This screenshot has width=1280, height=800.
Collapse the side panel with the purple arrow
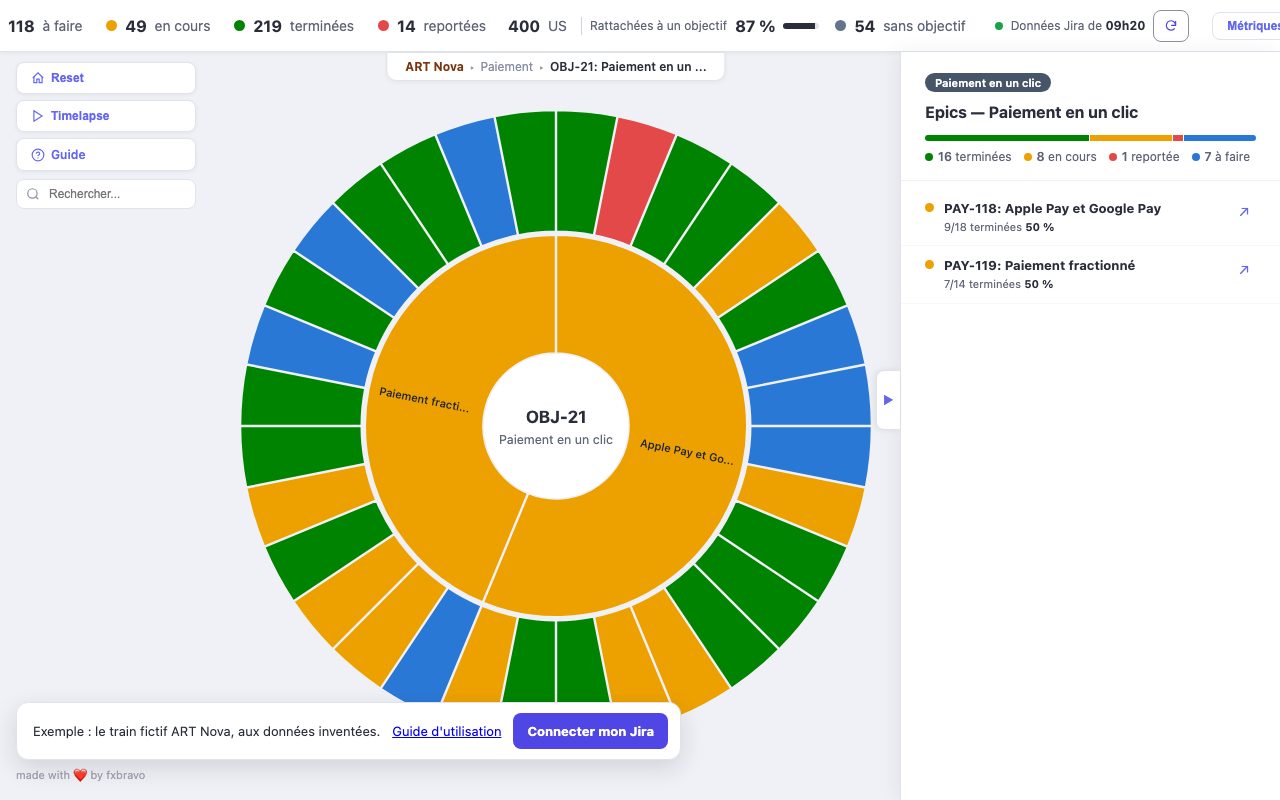(x=888, y=400)
